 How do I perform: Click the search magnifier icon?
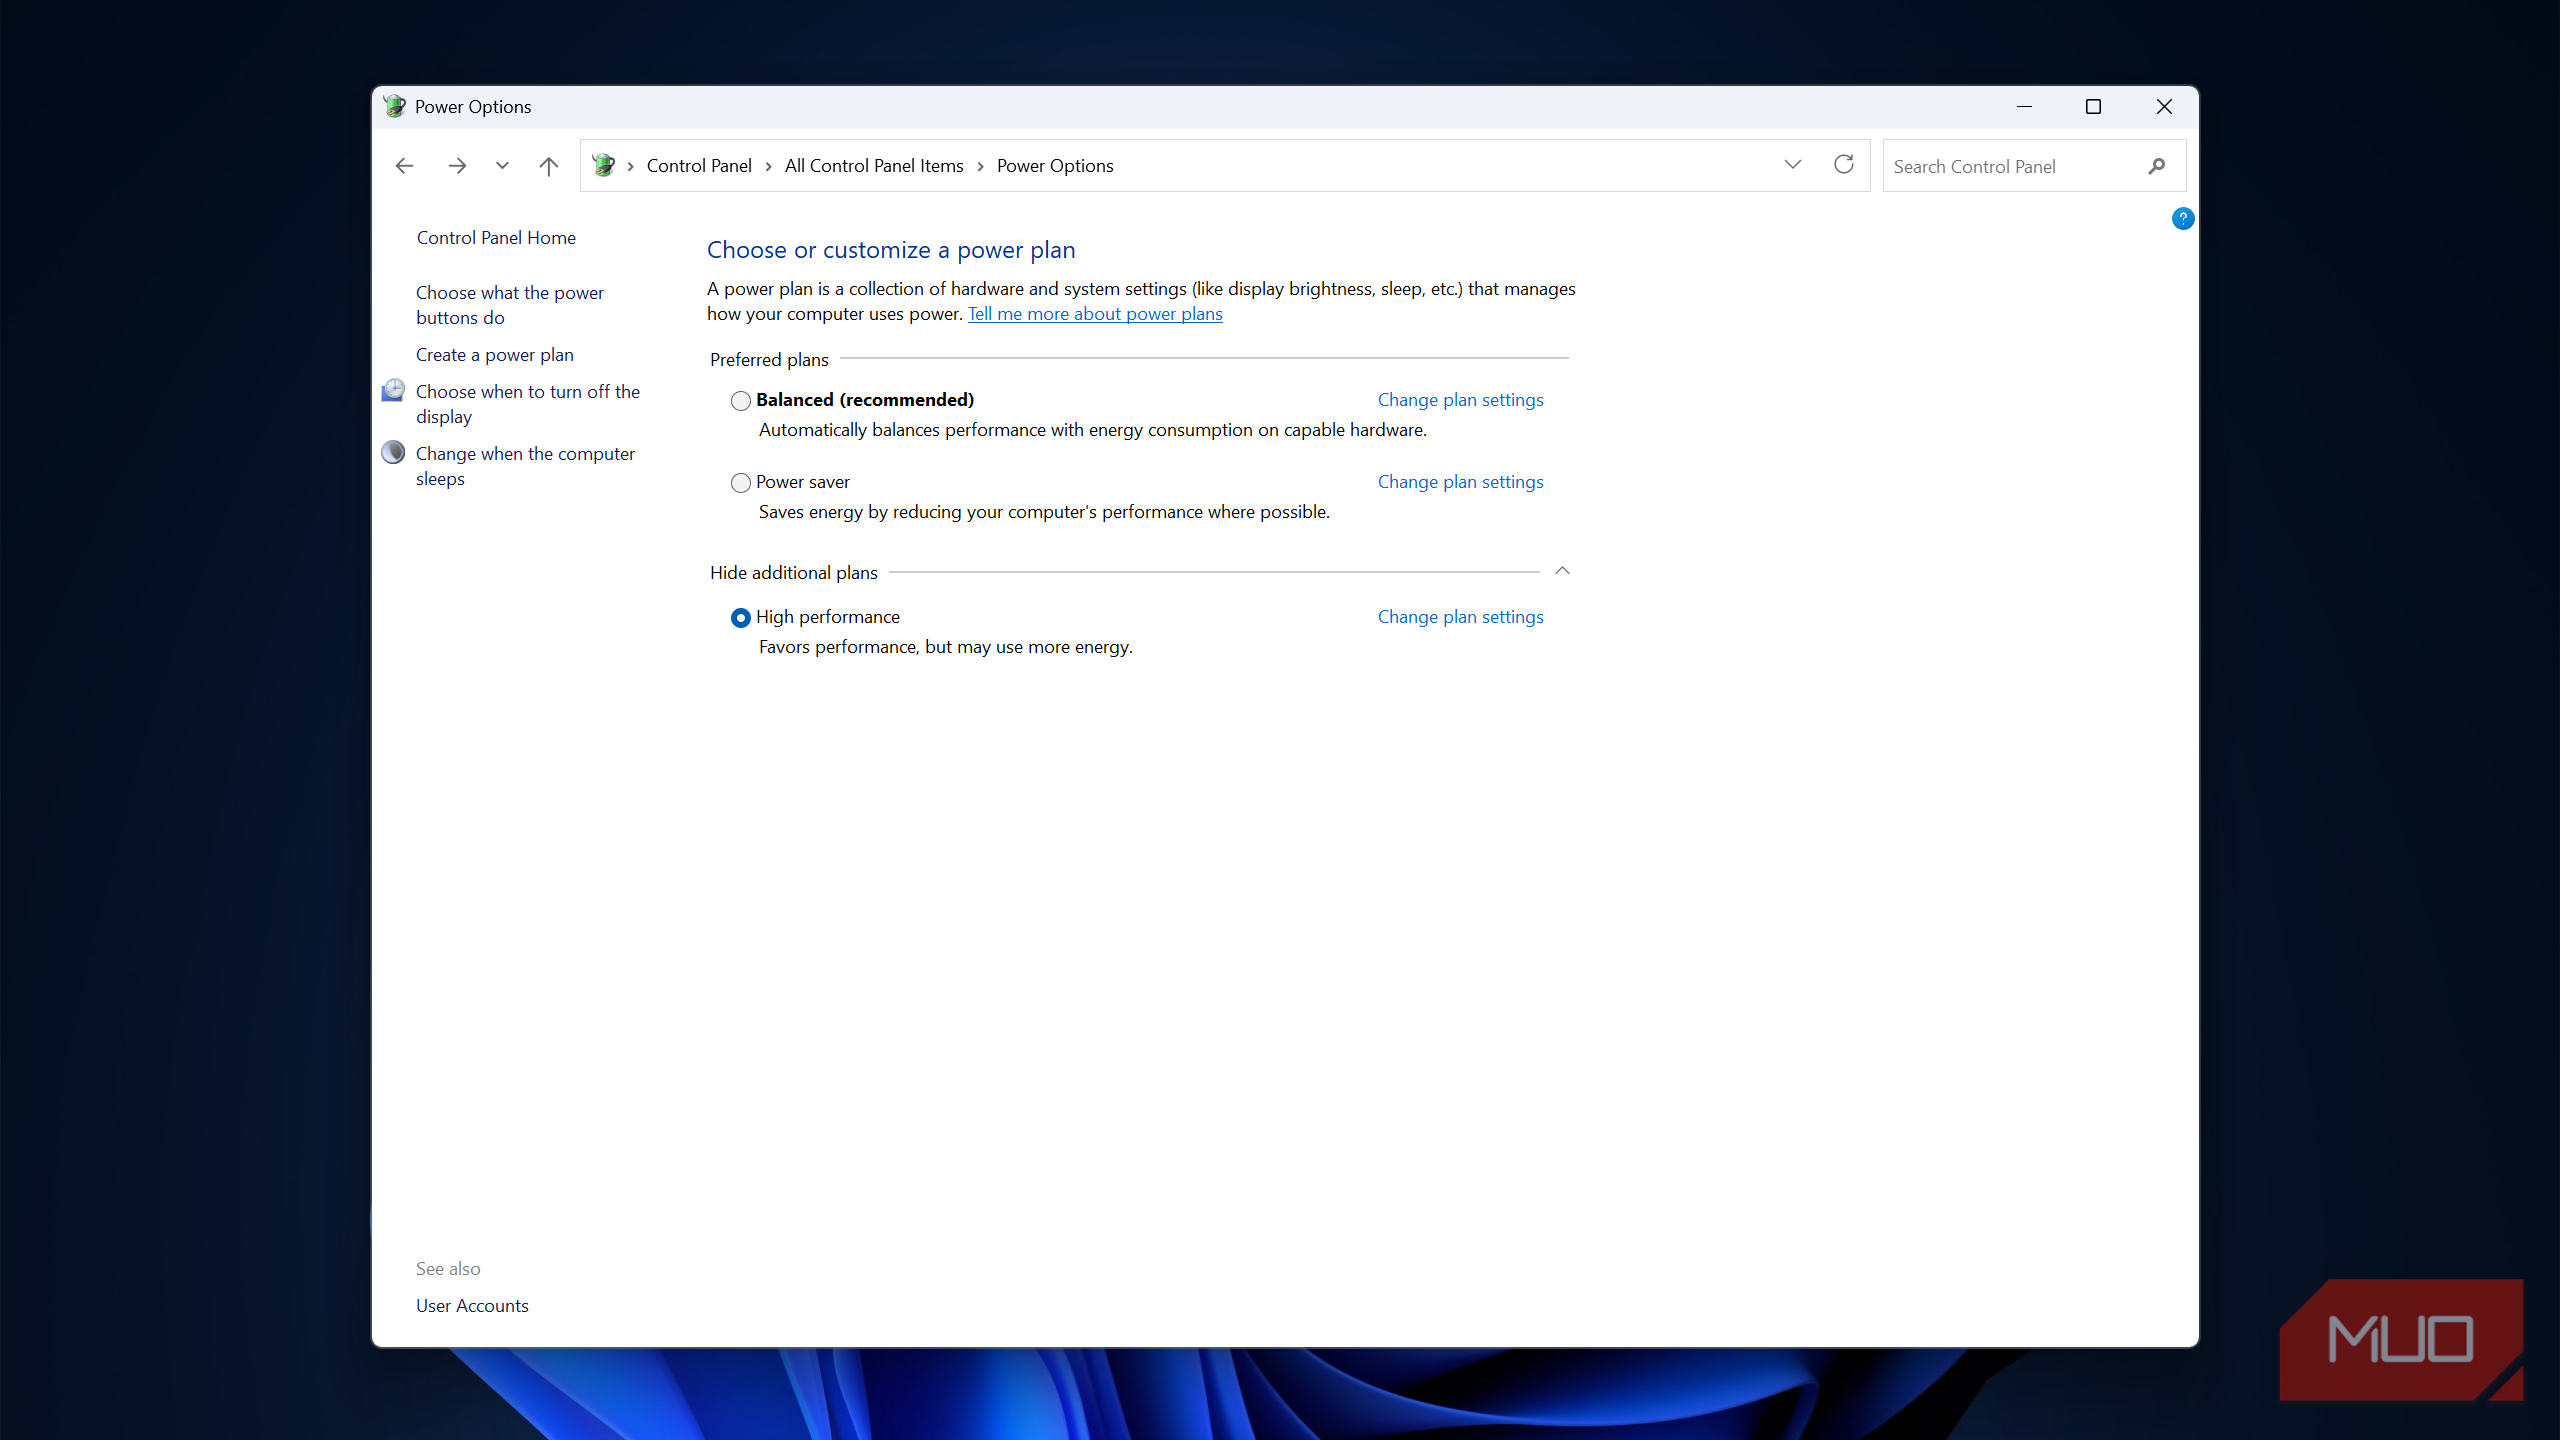[2157, 166]
